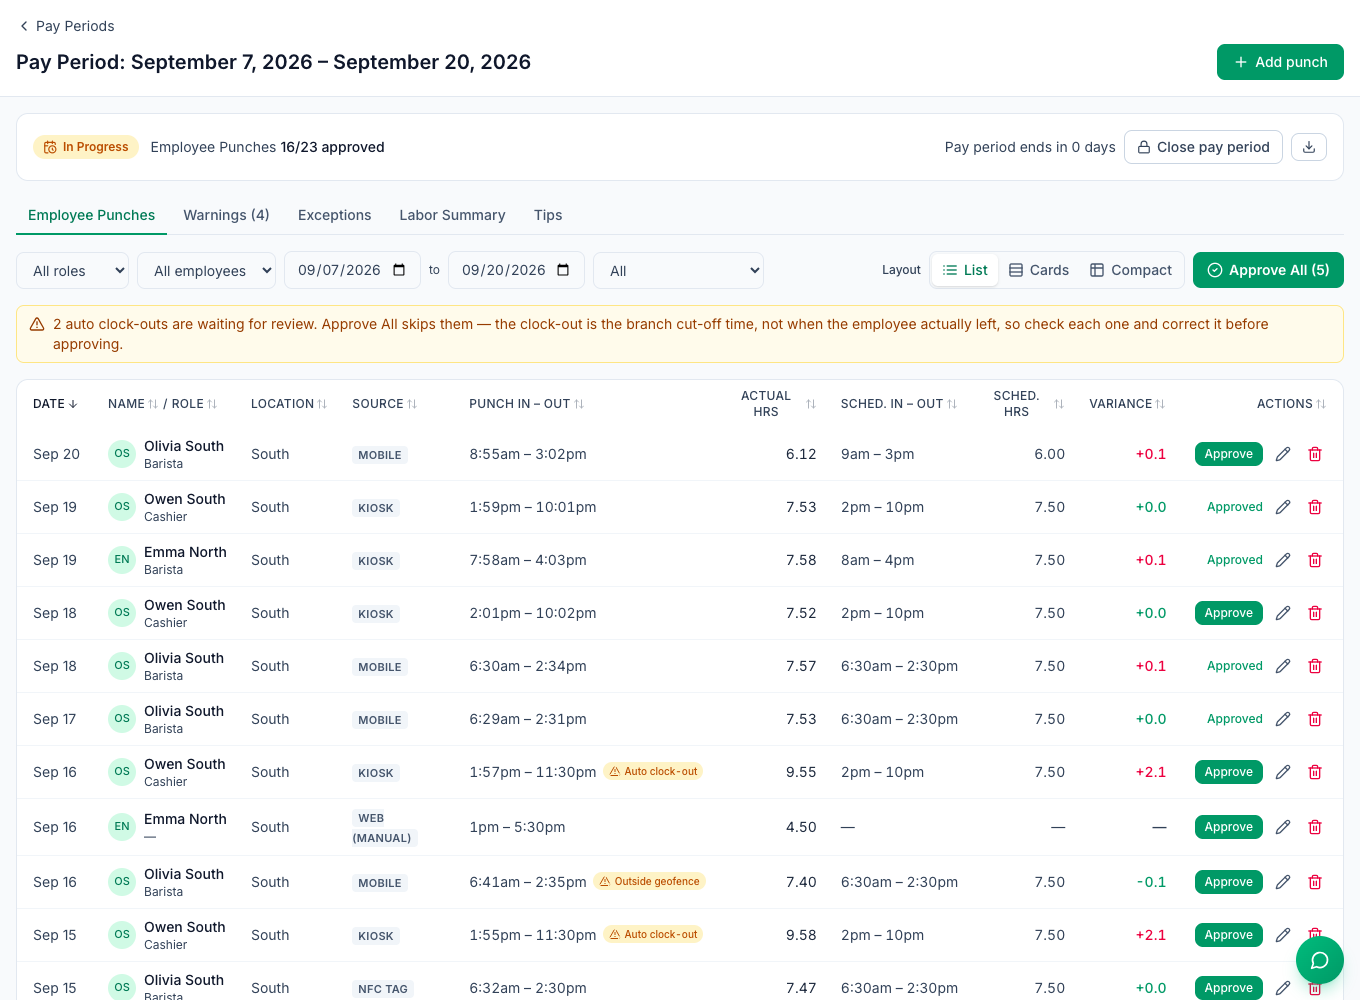1360x1000 pixels.
Task: Approve Olivia South's Sep 20 punch
Action: point(1228,454)
